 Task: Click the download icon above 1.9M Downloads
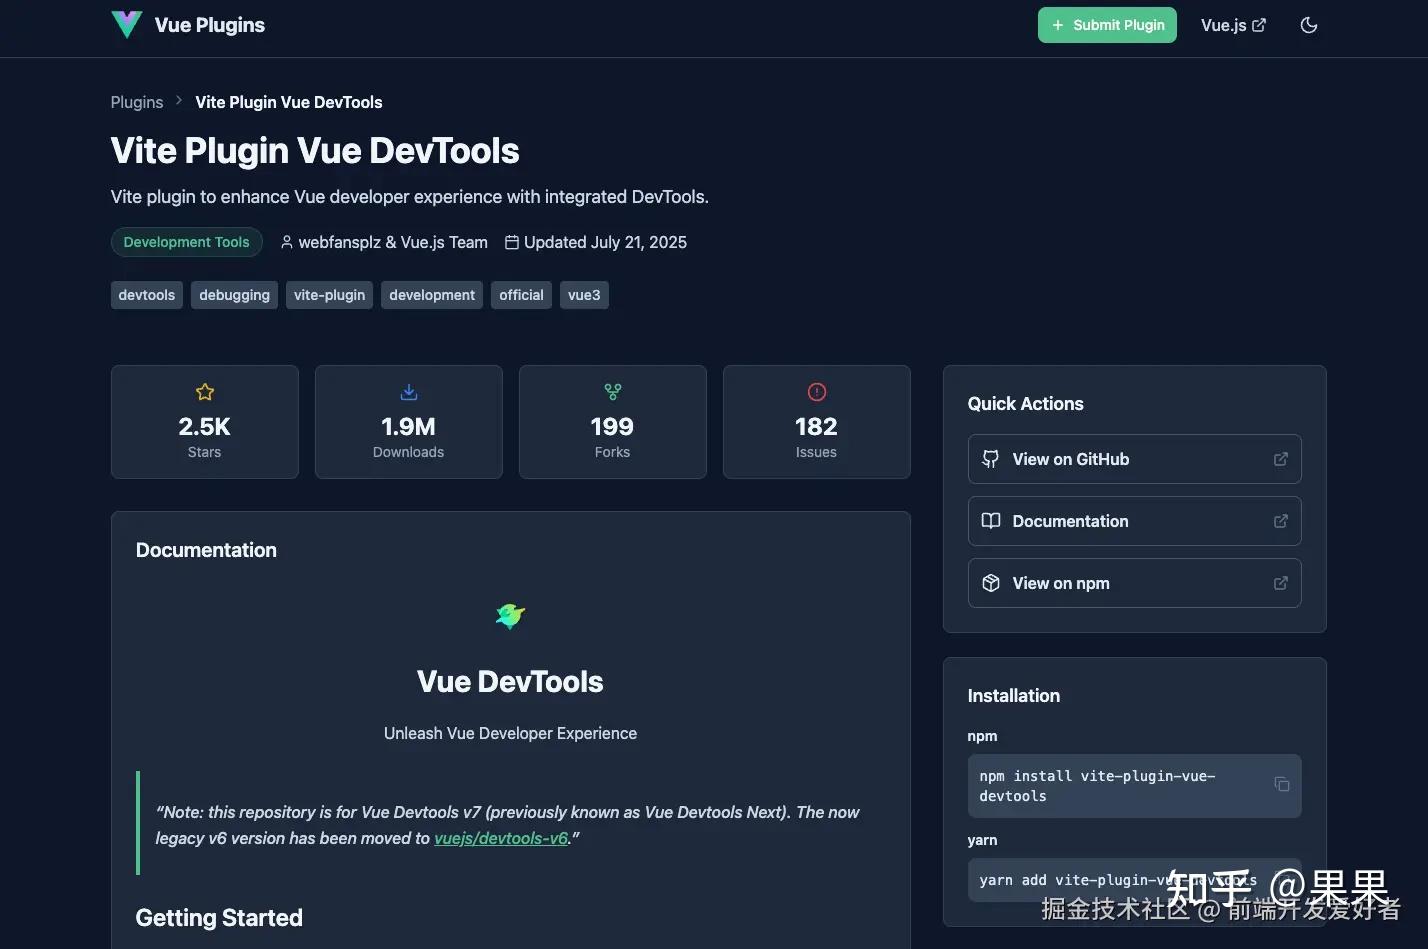tap(408, 392)
